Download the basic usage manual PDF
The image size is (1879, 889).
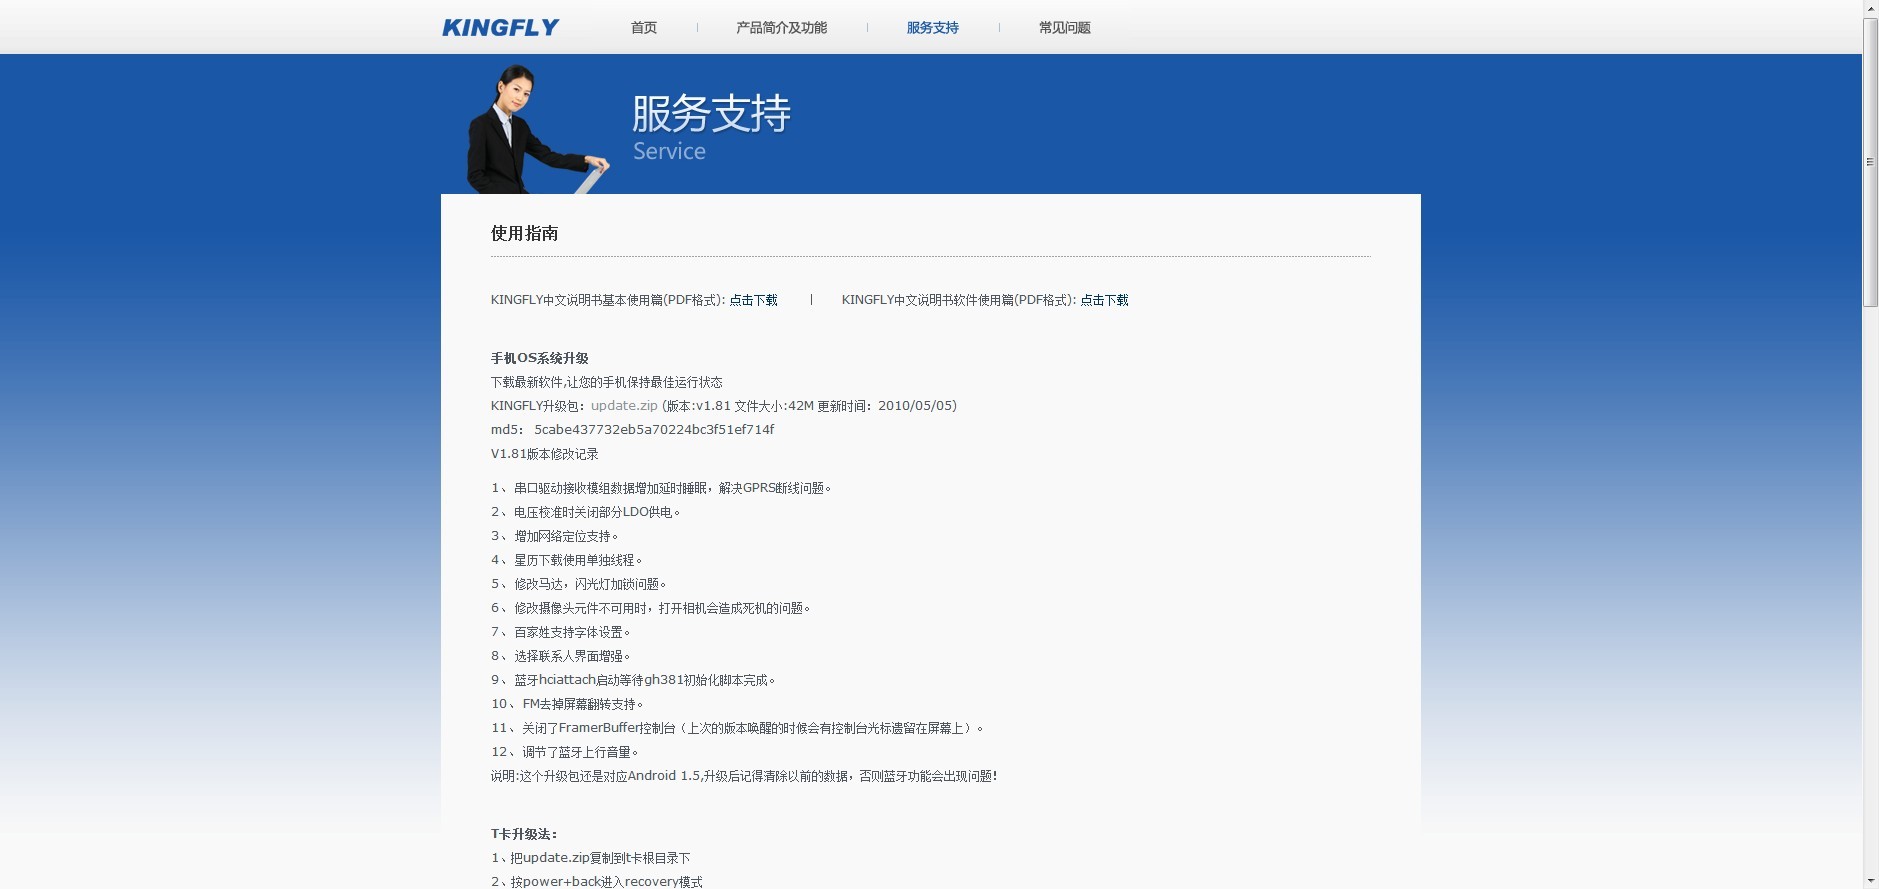click(x=753, y=300)
